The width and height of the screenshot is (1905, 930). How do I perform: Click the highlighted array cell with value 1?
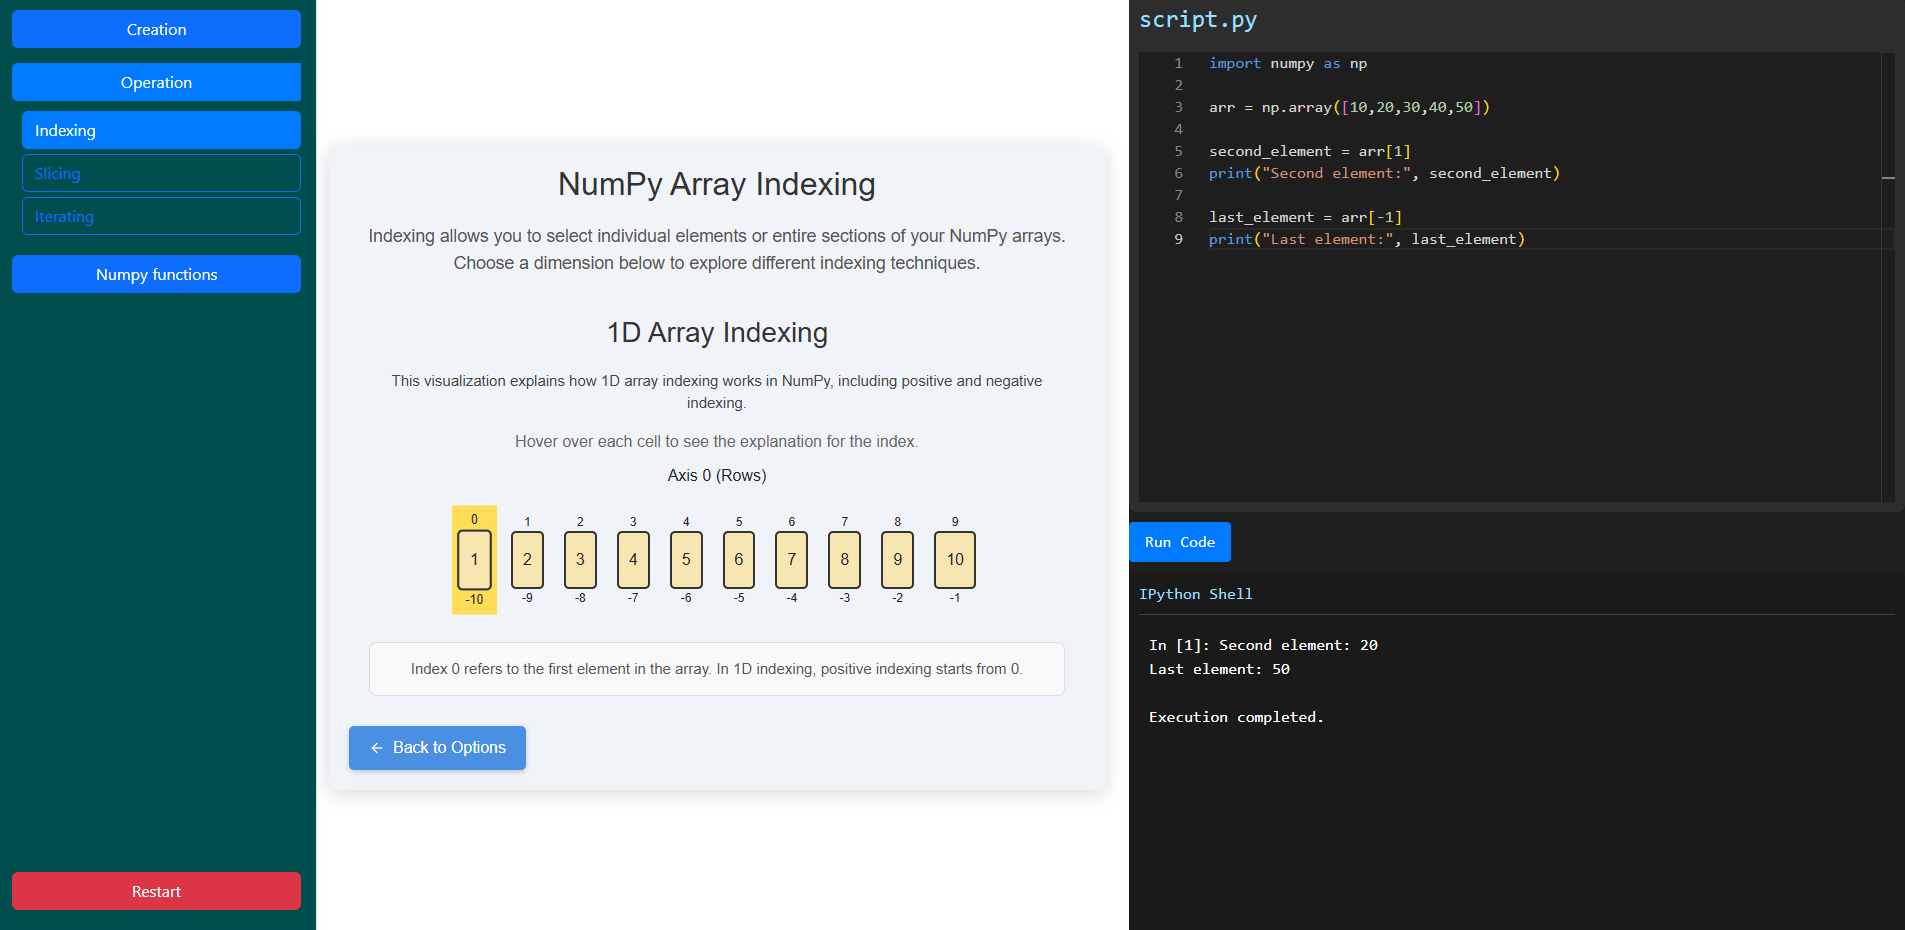click(474, 560)
